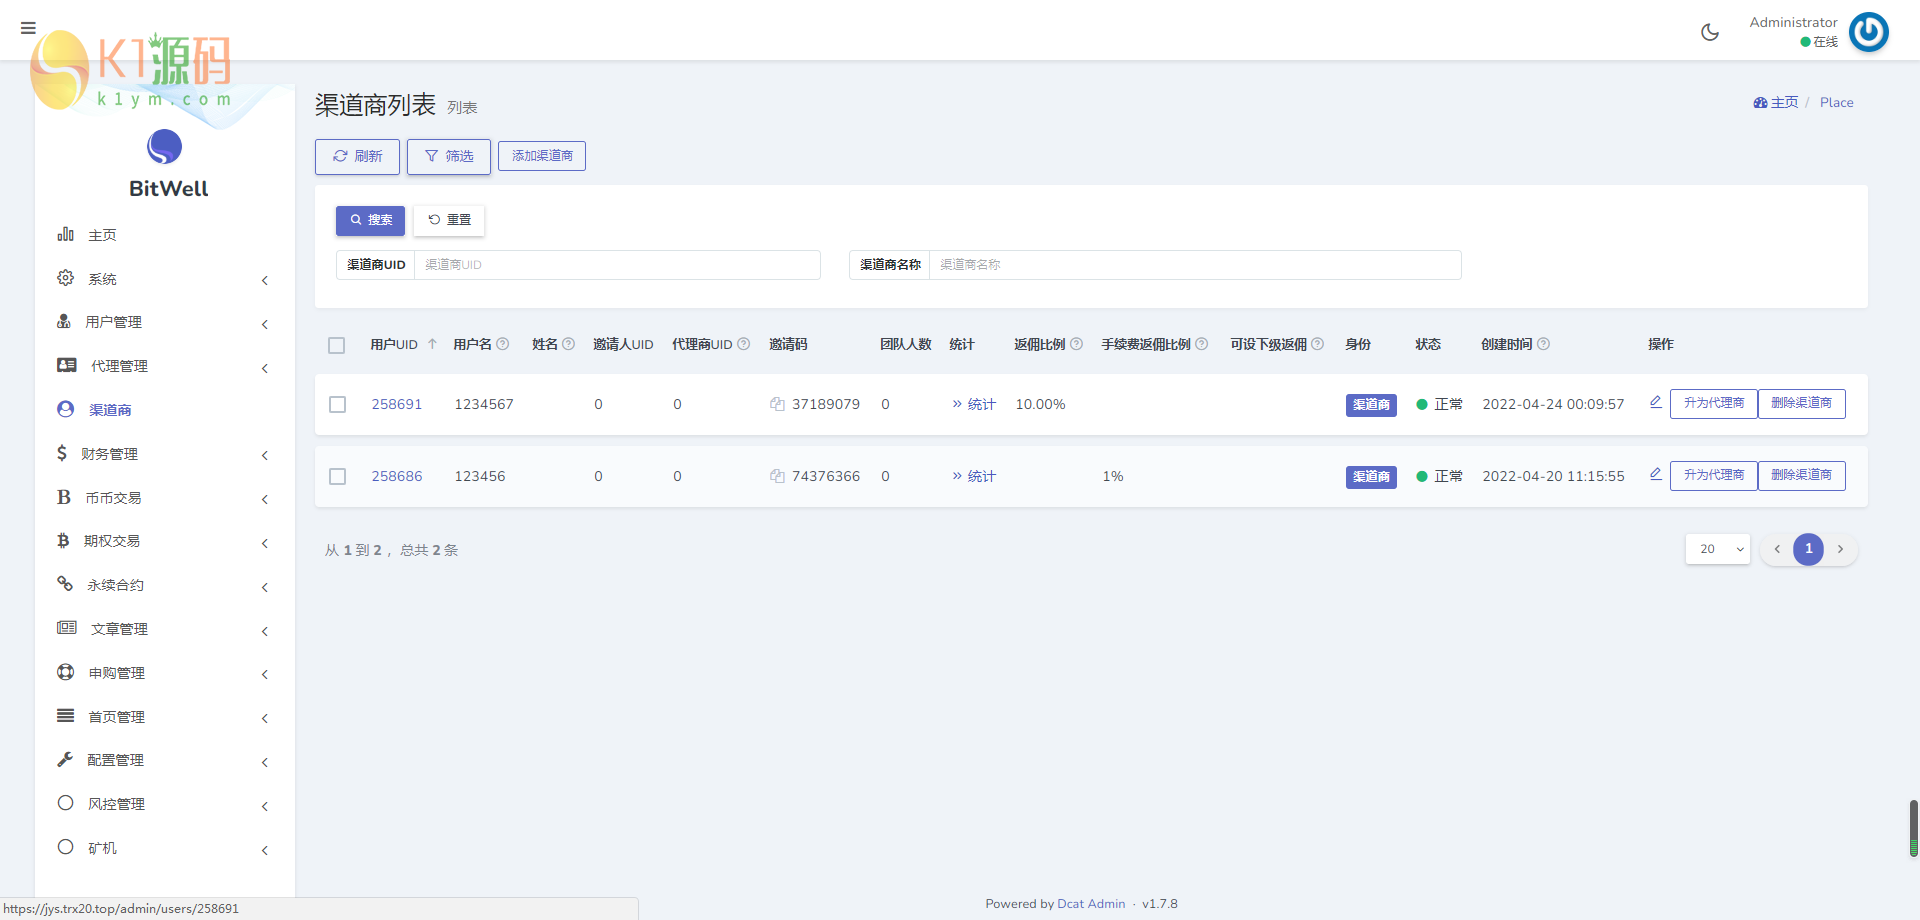Click the edit pencil icon for user 258686
1920x920 pixels.
tap(1655, 474)
